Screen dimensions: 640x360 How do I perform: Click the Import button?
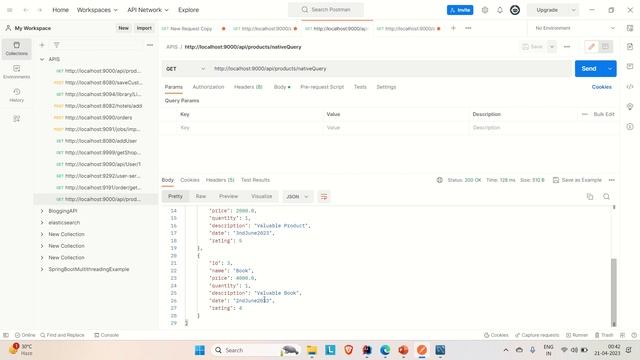pos(144,28)
